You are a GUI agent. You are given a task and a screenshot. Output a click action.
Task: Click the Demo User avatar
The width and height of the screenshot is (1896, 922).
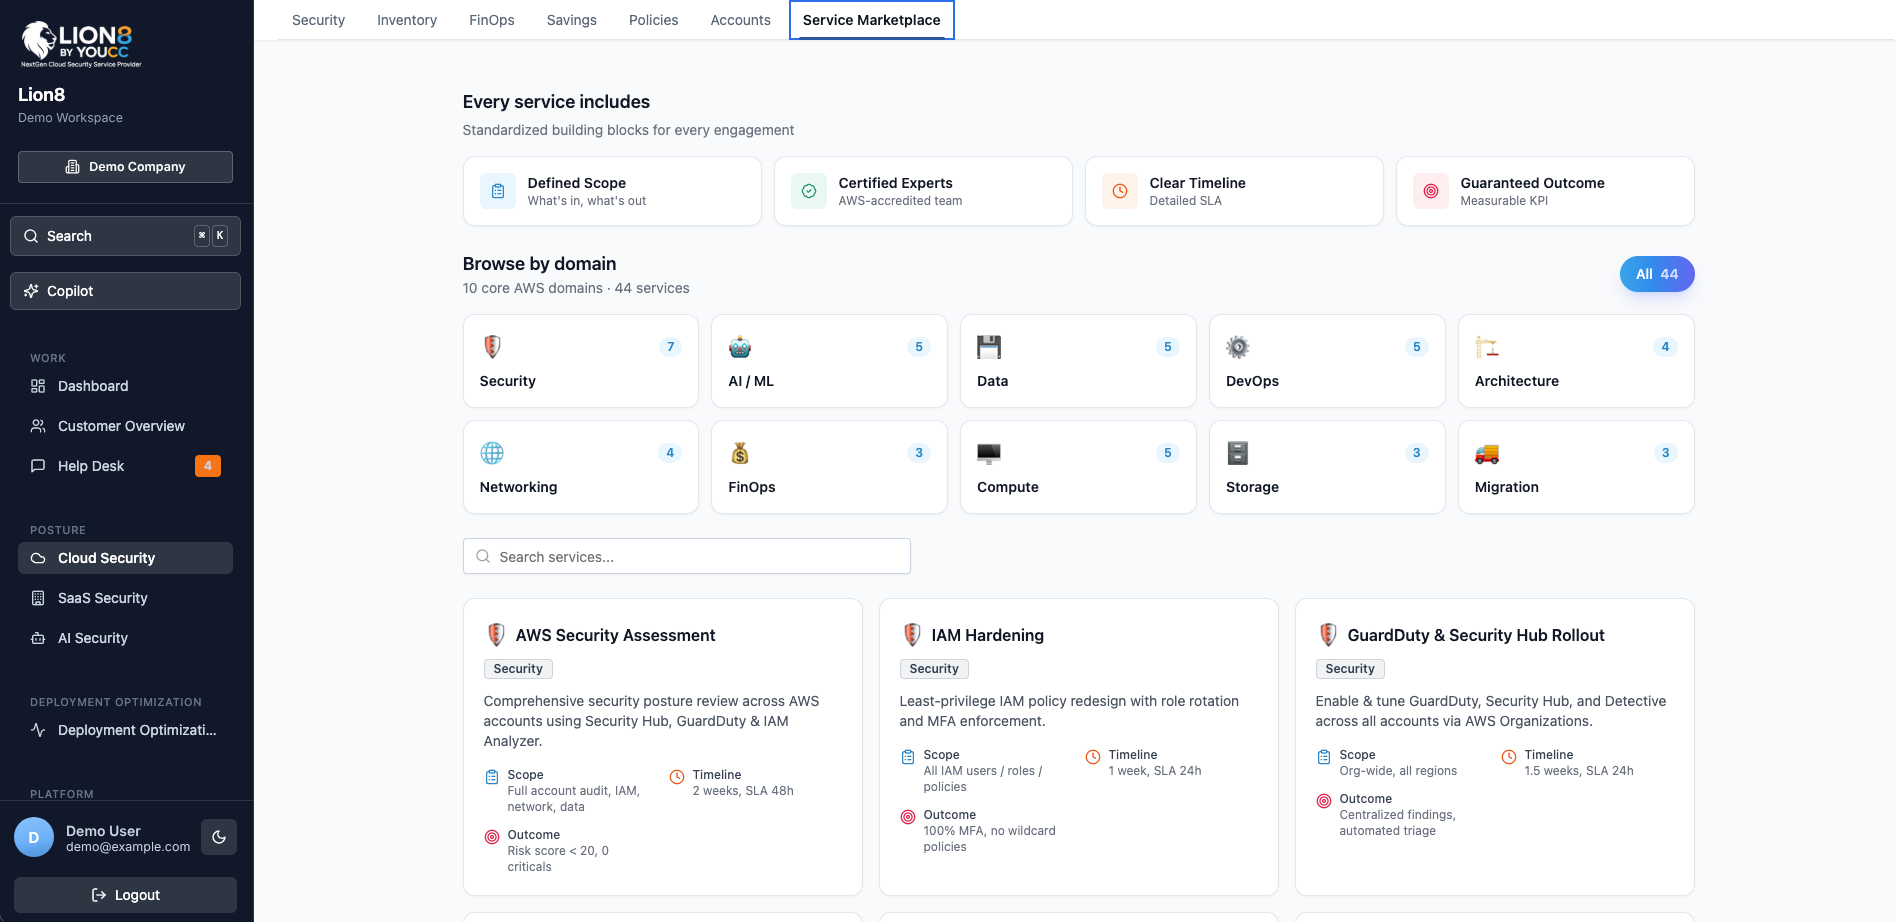[34, 837]
